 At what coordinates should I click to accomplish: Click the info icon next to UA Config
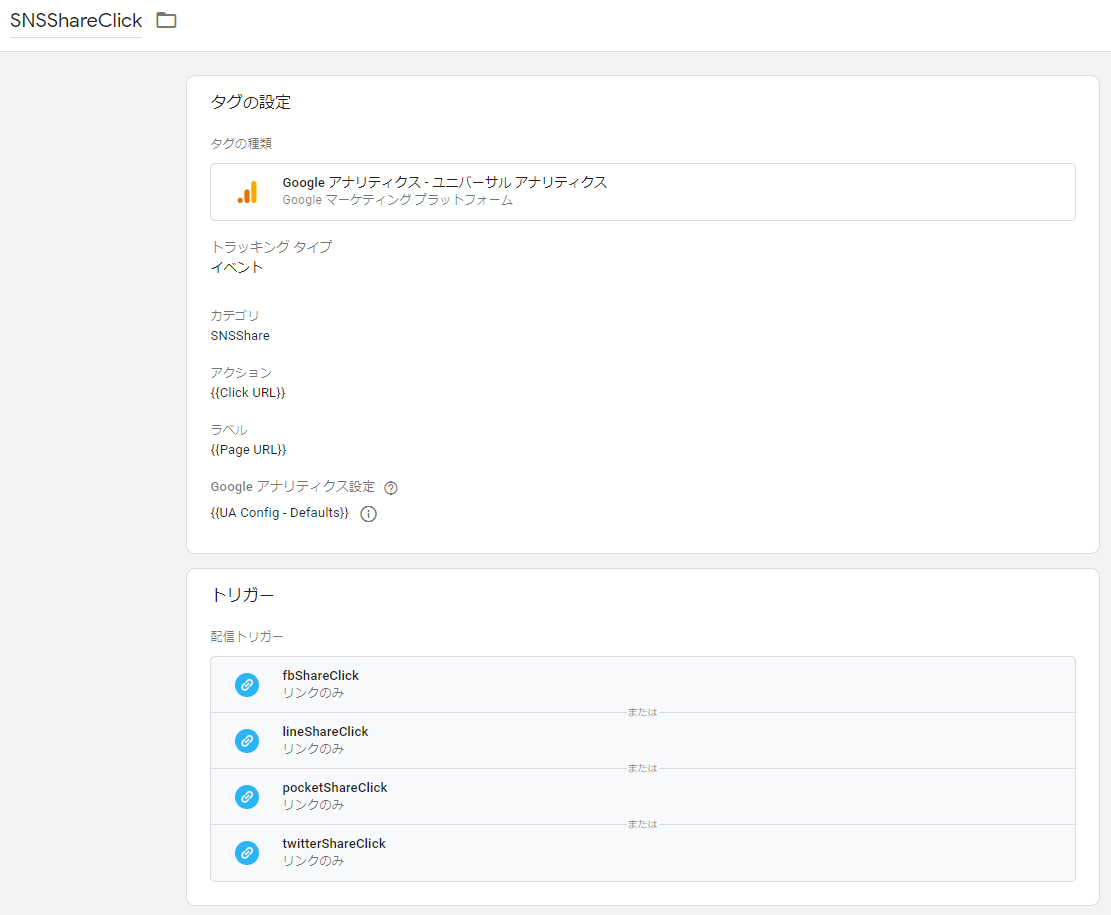(x=368, y=514)
